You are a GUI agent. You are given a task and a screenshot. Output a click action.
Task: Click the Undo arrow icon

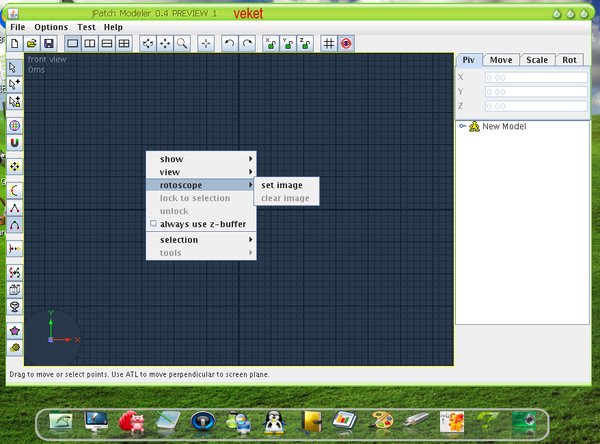[x=230, y=44]
